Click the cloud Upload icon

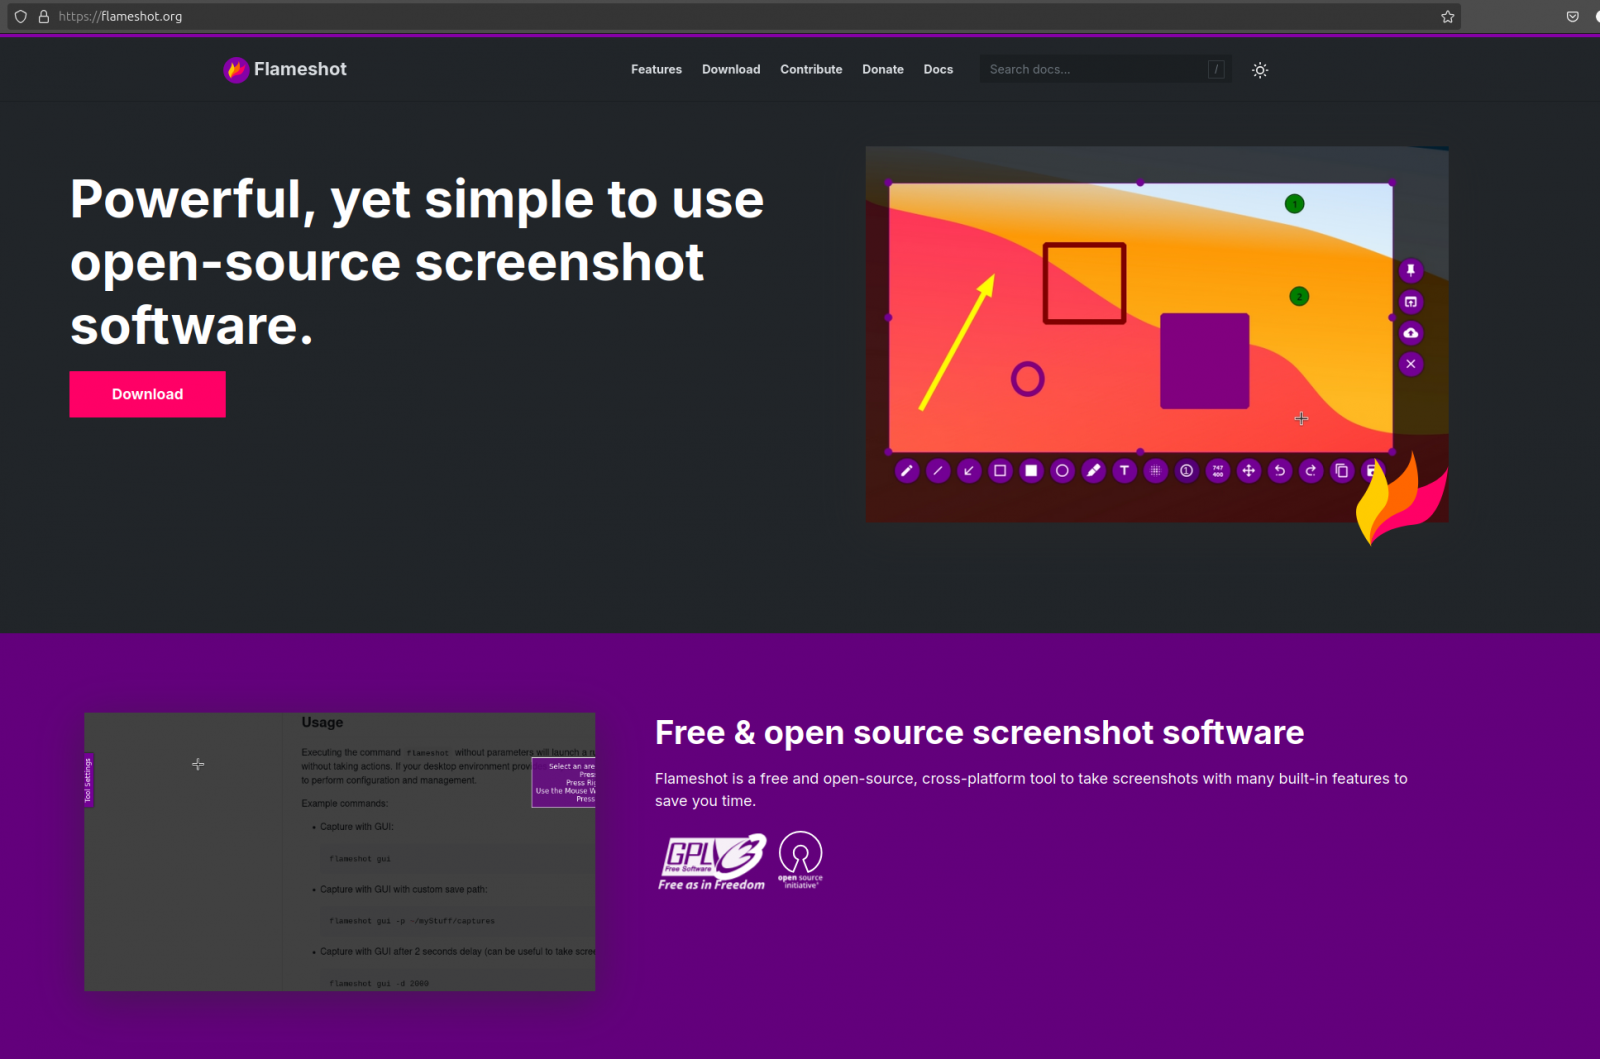(x=1411, y=333)
